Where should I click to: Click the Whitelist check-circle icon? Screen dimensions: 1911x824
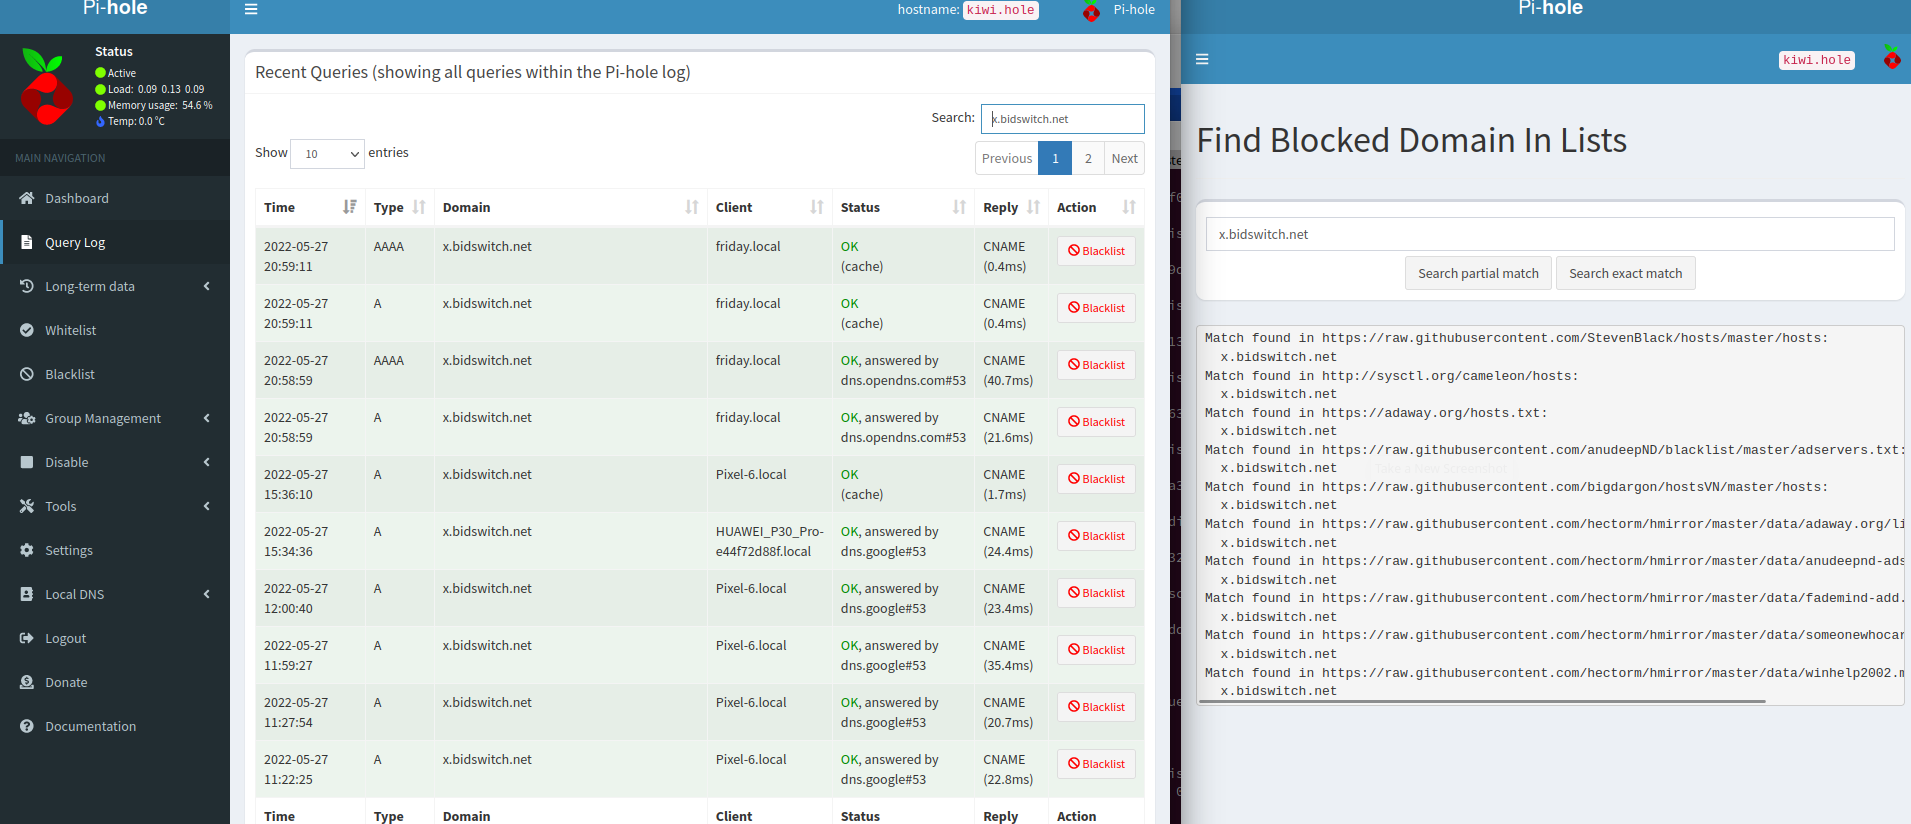(27, 330)
